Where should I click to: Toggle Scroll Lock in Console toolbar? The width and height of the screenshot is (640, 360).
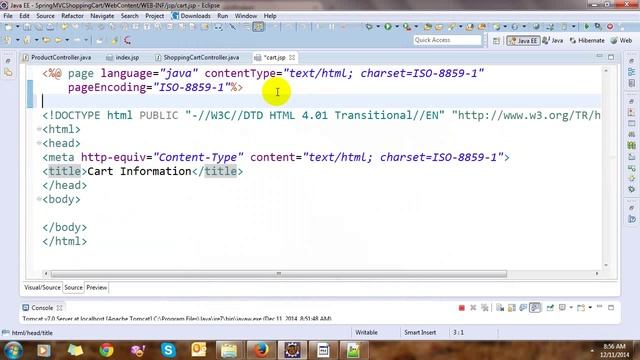pos(511,308)
